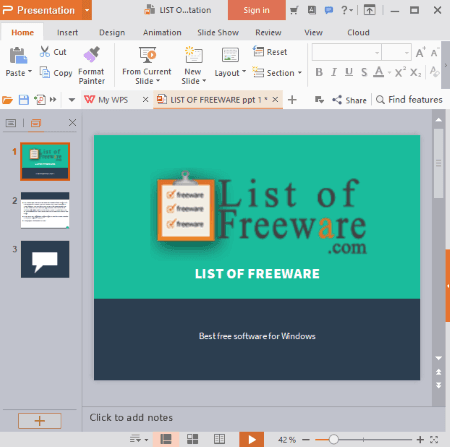Toggle Italic formatting

click(334, 72)
